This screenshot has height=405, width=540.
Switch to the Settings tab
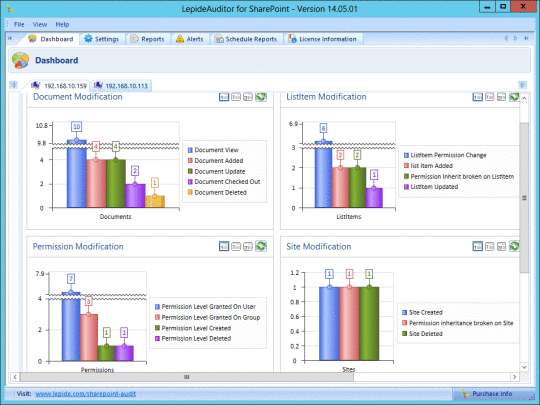pyautogui.click(x=102, y=39)
